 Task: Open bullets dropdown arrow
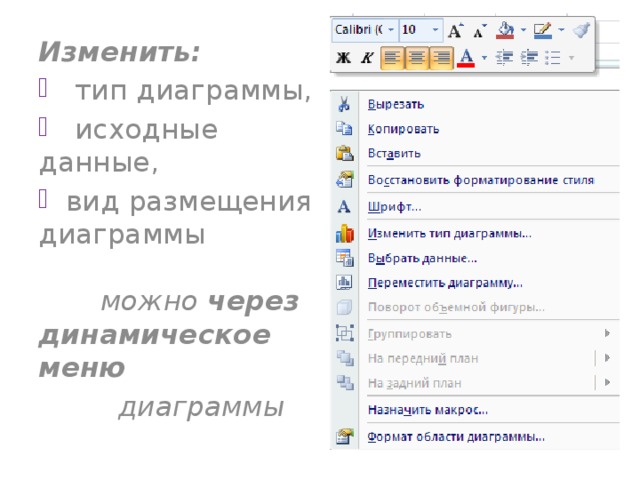[571, 58]
